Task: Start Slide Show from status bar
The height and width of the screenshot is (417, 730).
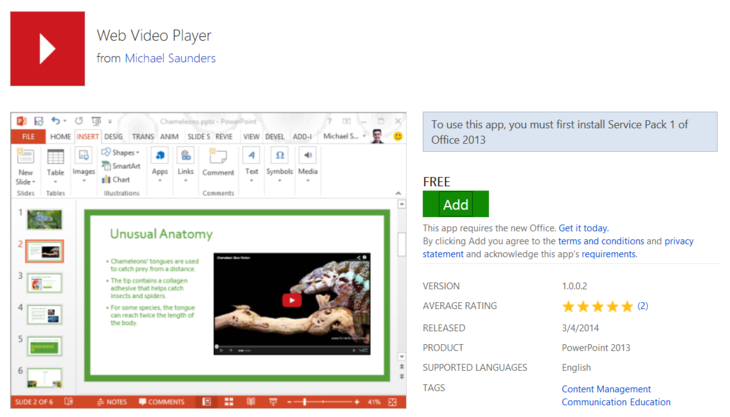Action: [x=273, y=402]
